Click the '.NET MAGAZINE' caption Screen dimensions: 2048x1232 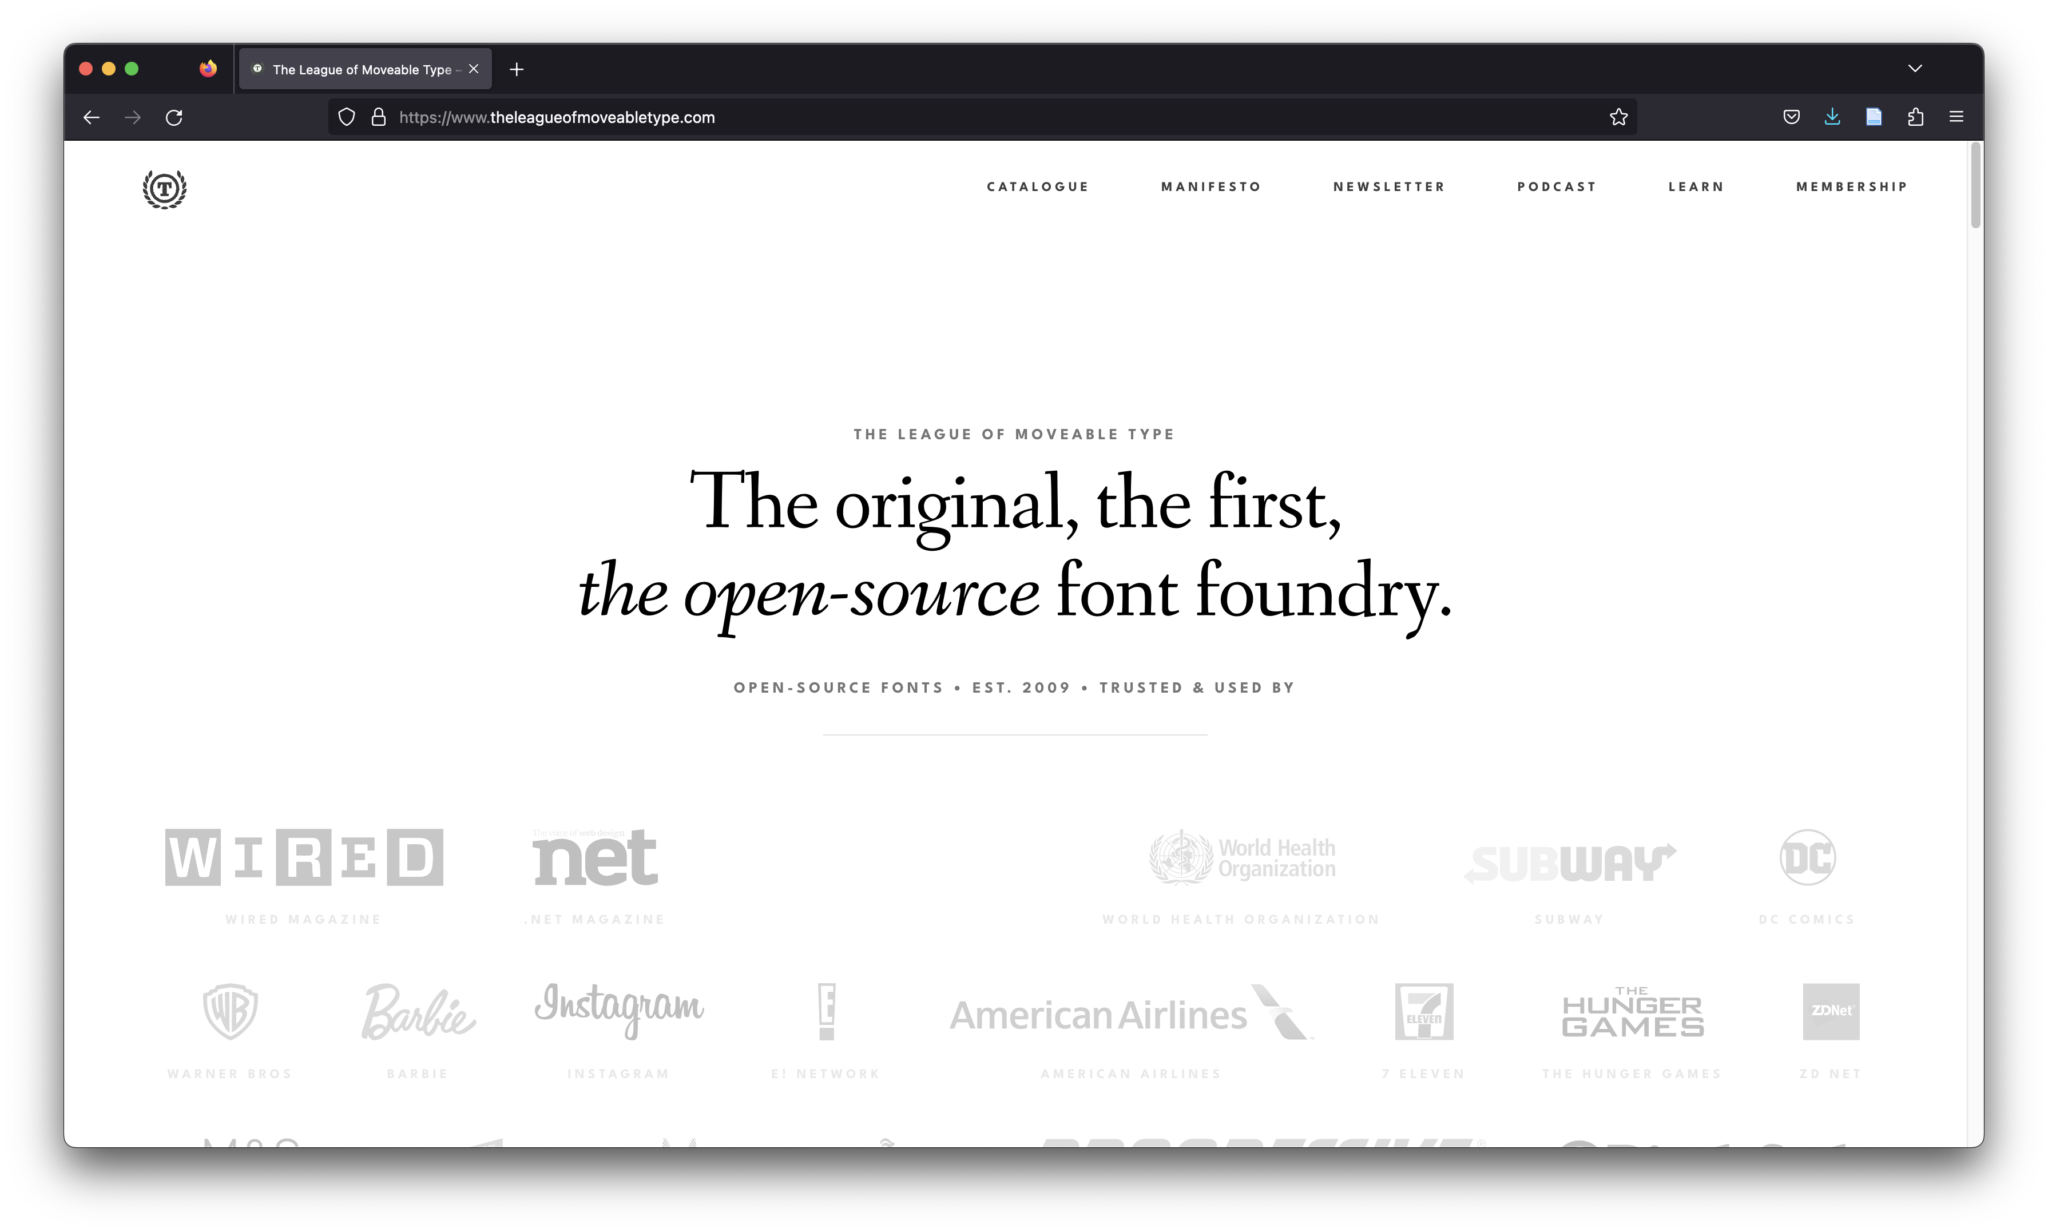[x=595, y=919]
